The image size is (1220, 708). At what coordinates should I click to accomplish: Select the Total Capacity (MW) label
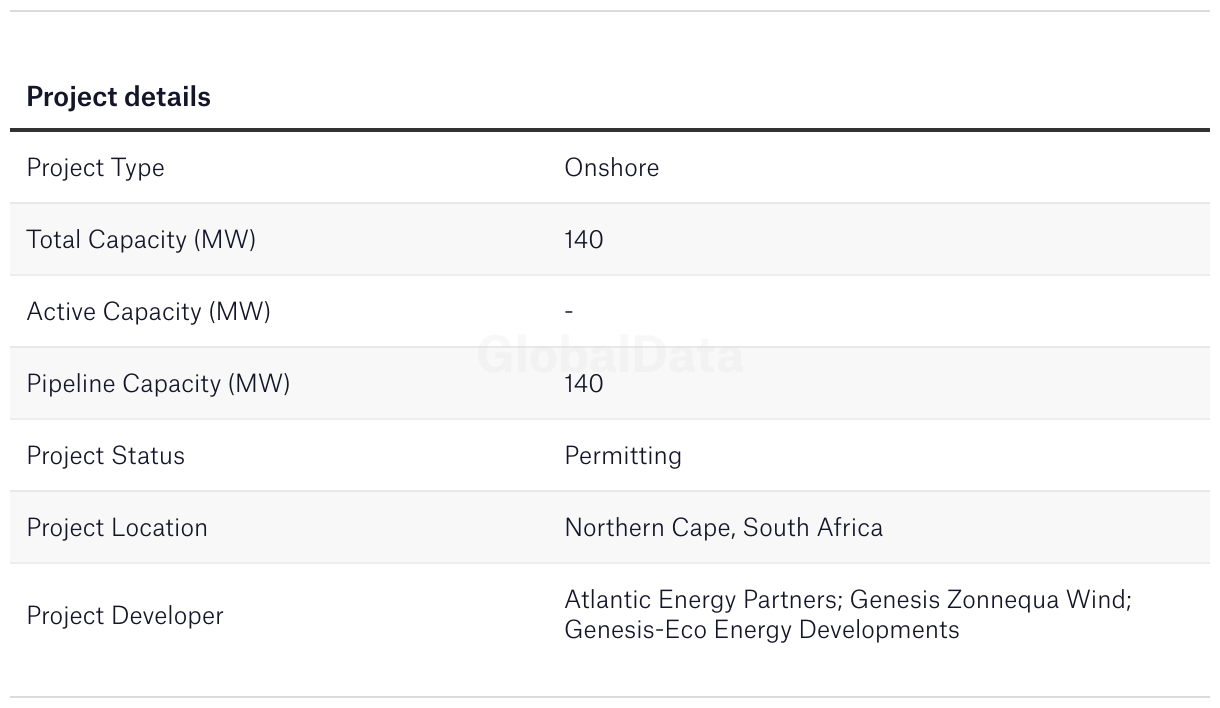click(141, 240)
